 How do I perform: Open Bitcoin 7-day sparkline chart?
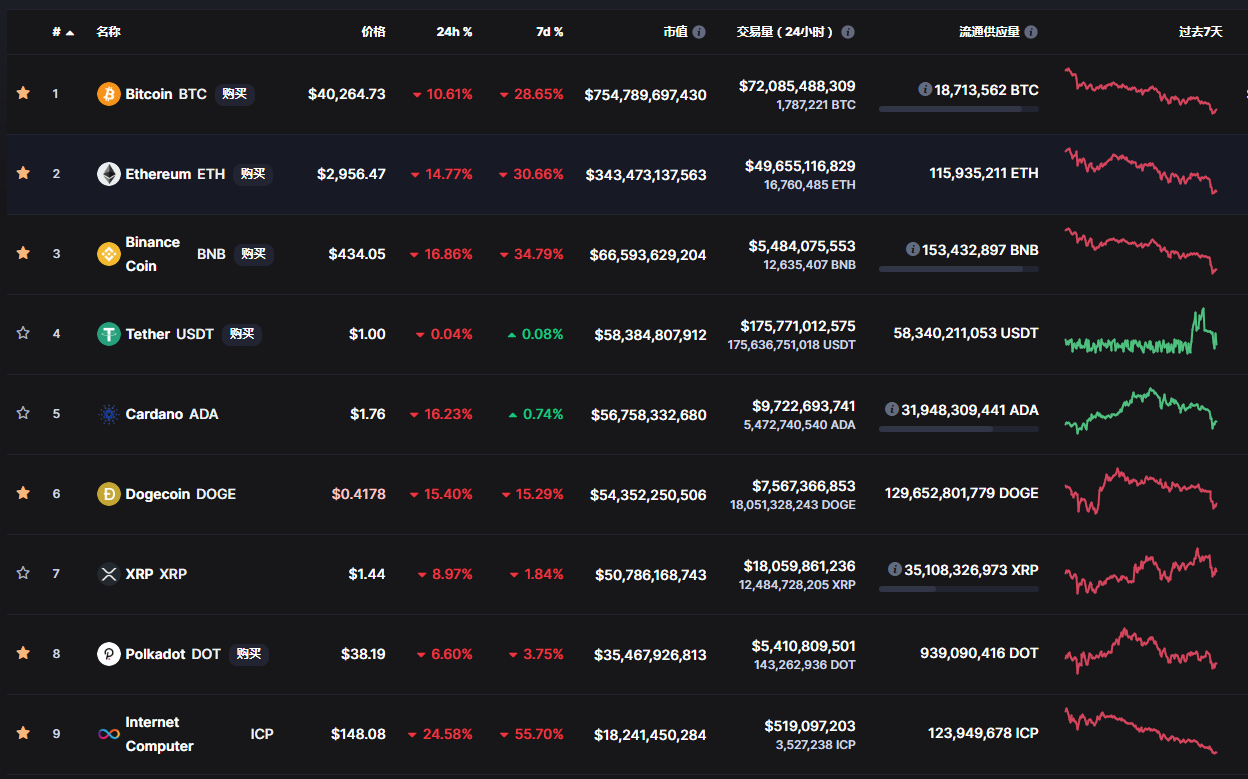click(x=1141, y=91)
